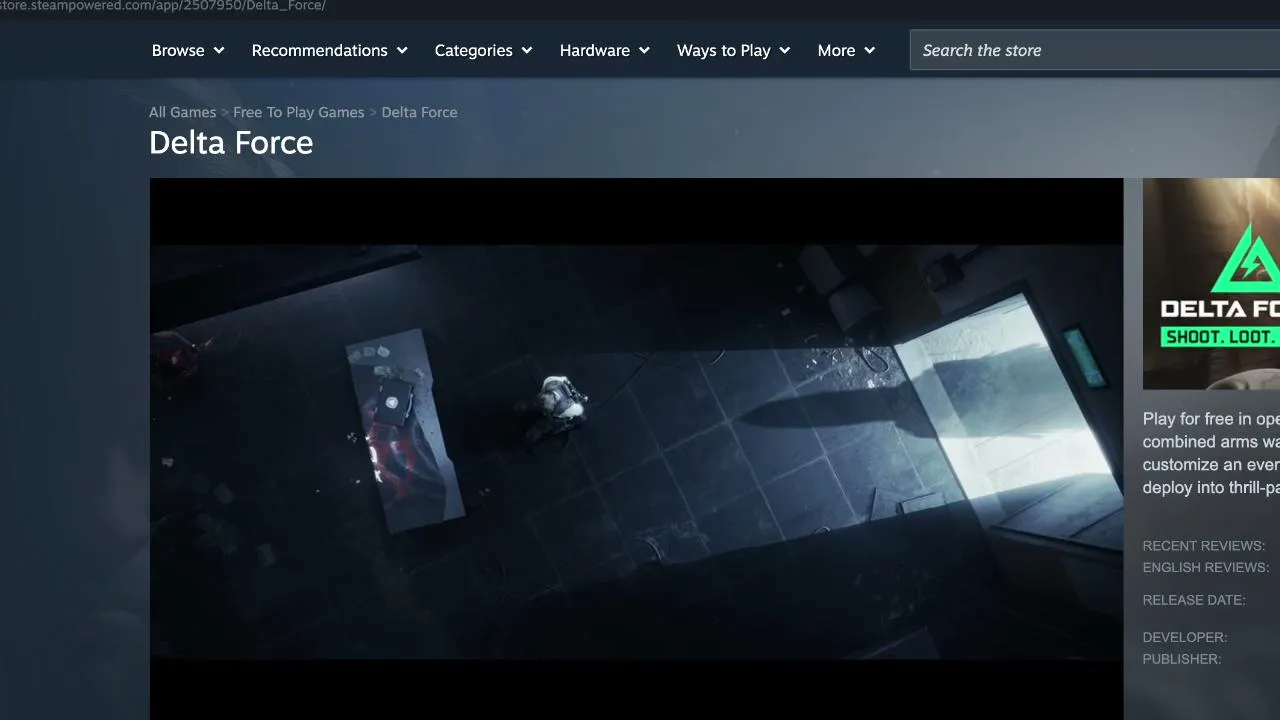Image resolution: width=1280 pixels, height=720 pixels.
Task: Click the 'DEVELOPER:' label
Action: pyautogui.click(x=1185, y=637)
